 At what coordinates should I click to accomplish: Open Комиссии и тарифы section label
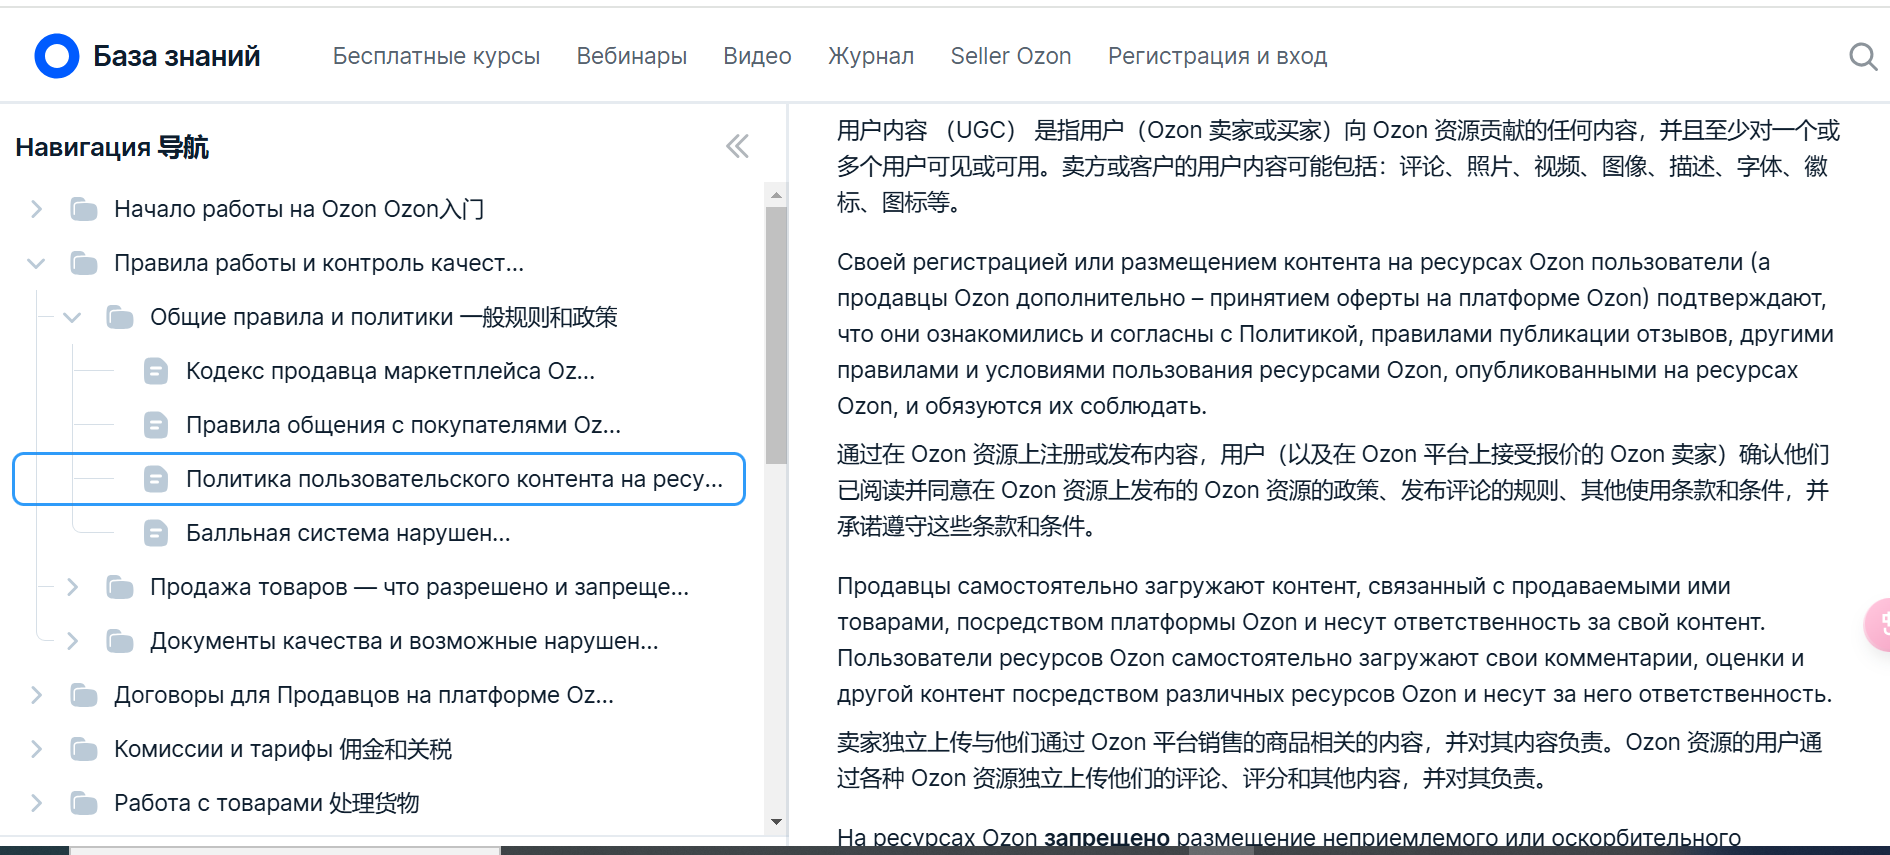click(283, 749)
